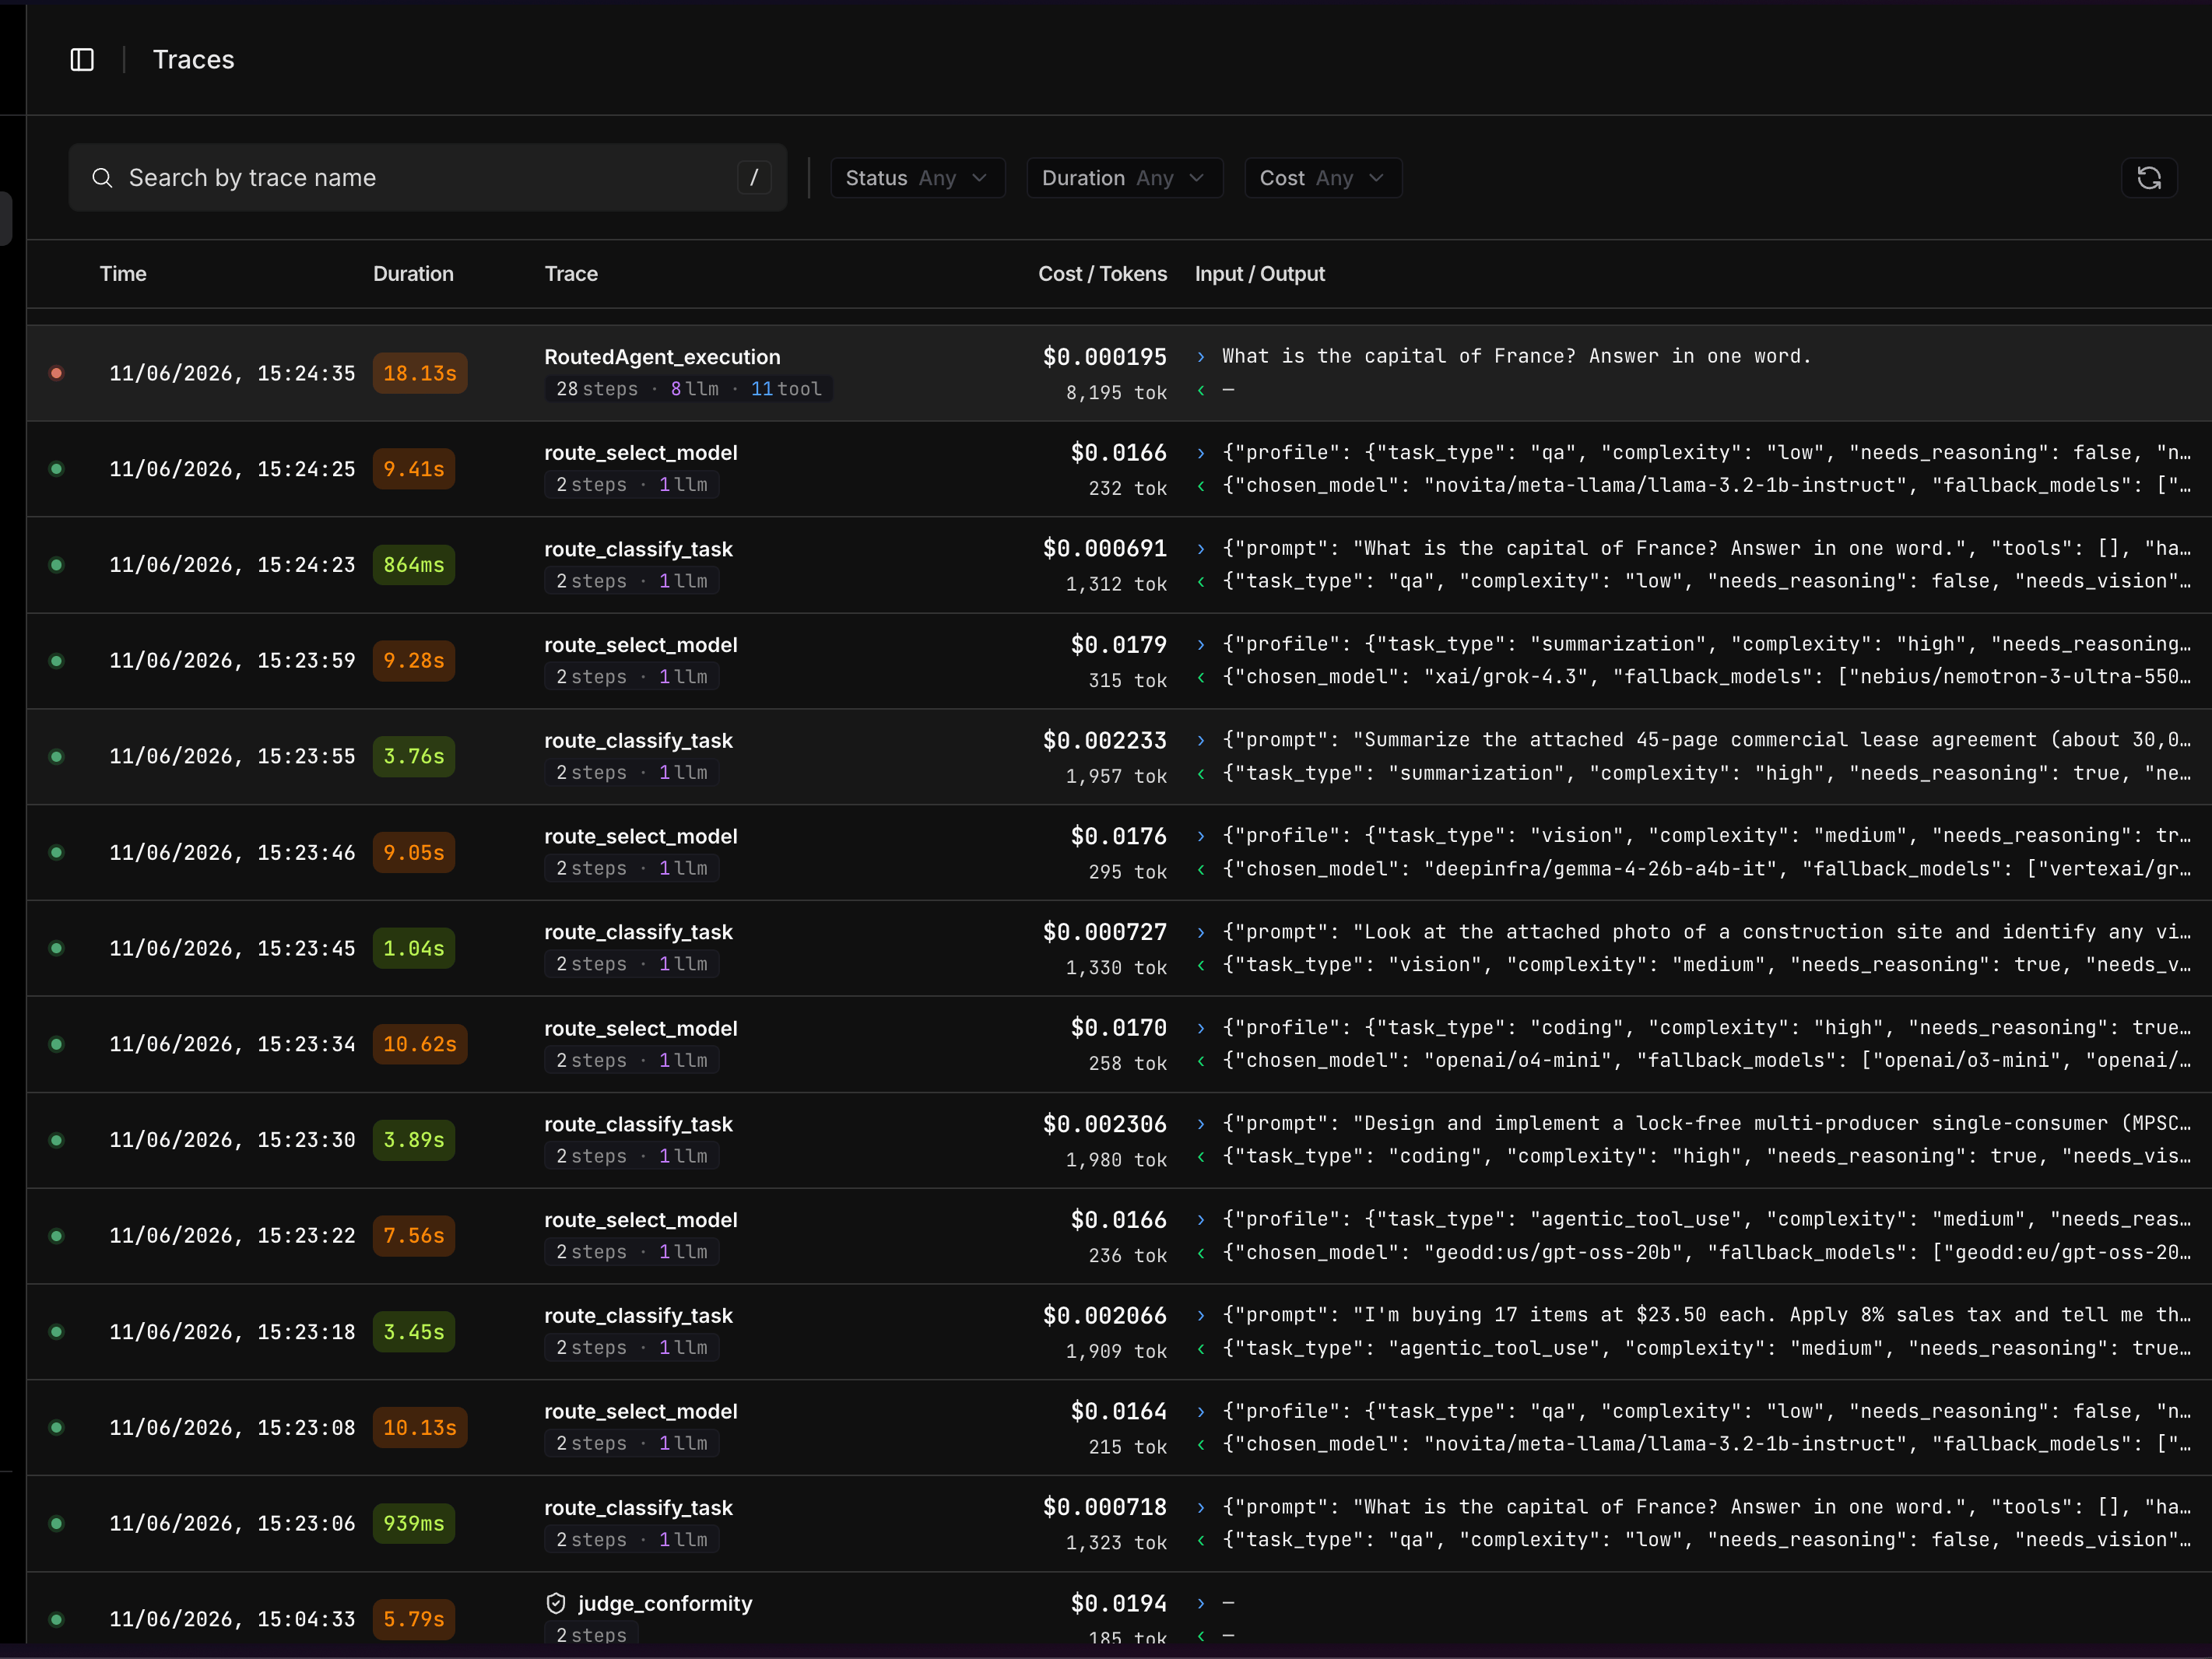Image resolution: width=2212 pixels, height=1659 pixels.
Task: Click the output arrow for the 15:24:35 row
Action: [1201, 390]
